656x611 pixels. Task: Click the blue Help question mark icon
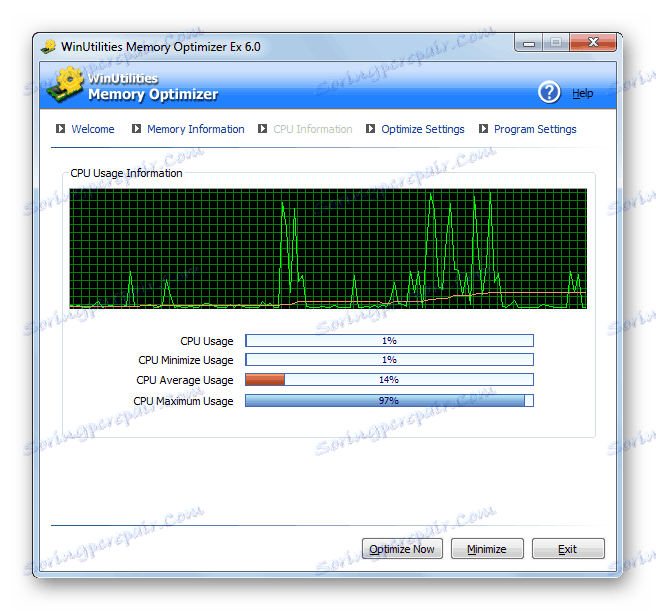549,92
